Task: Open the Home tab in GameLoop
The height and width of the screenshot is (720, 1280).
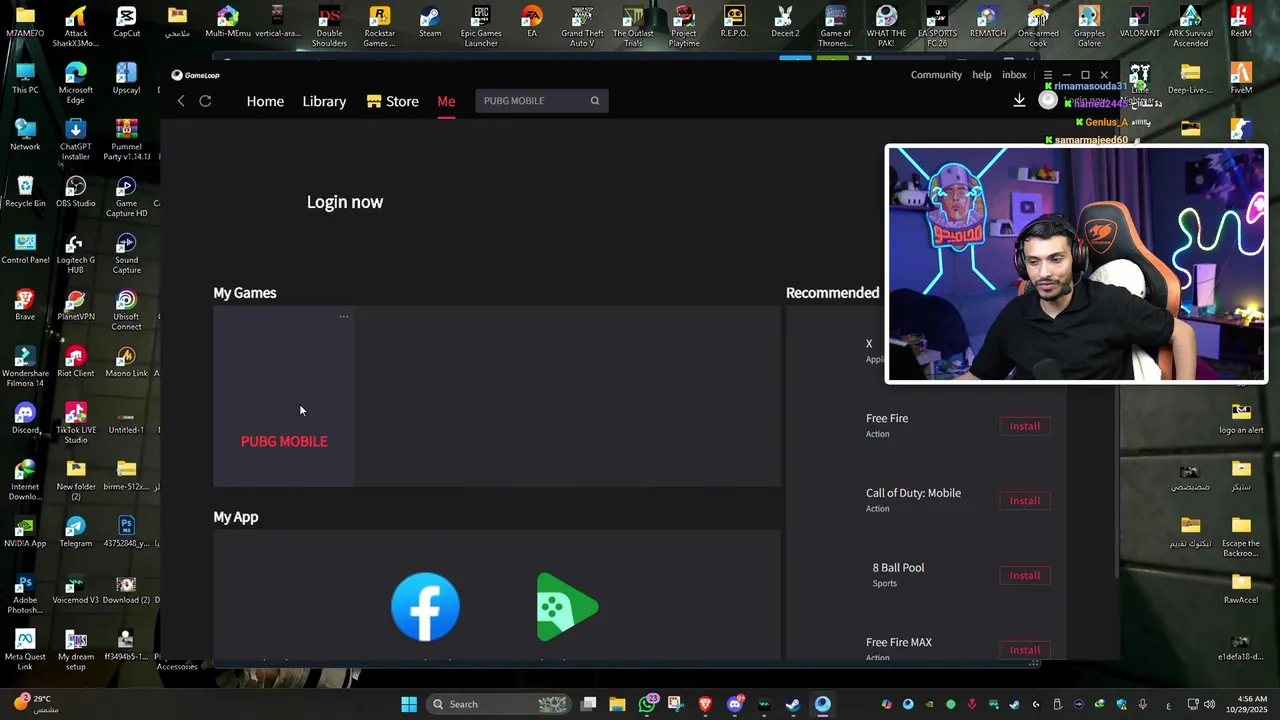Action: [x=265, y=101]
